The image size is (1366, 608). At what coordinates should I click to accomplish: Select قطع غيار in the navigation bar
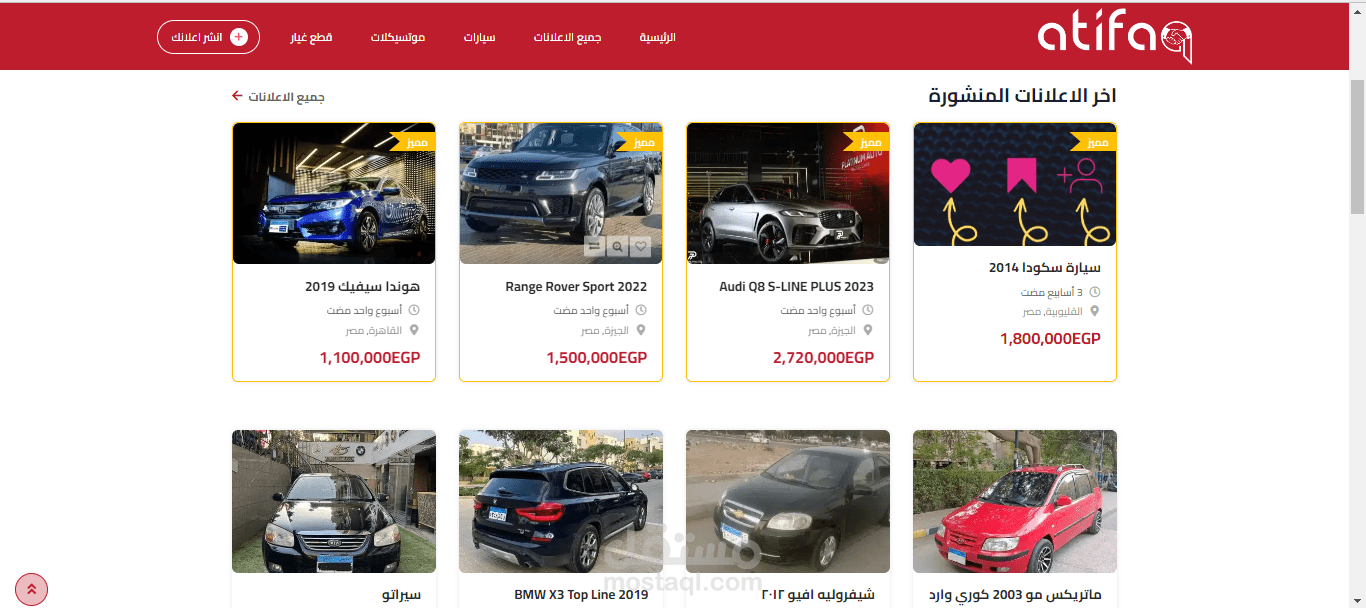tap(311, 37)
